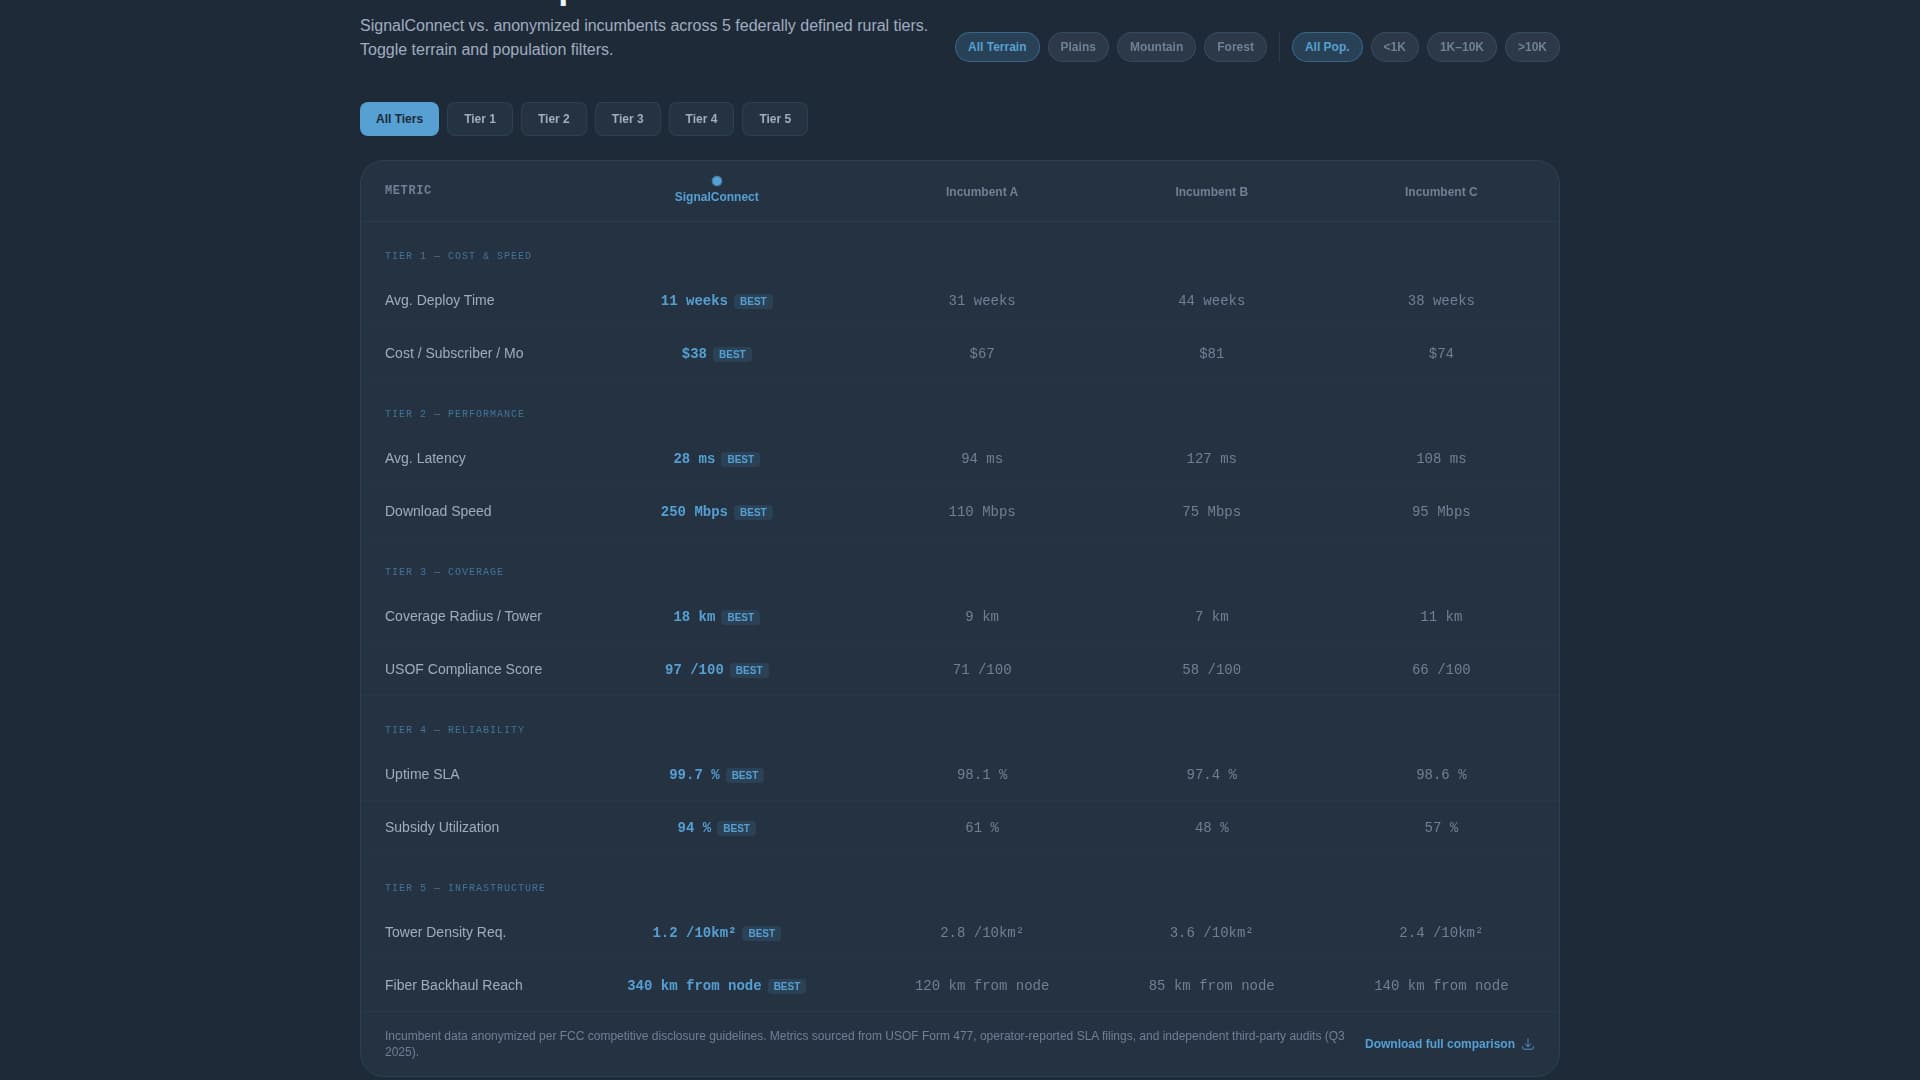Click the Avg. Deploy Time row label

[440, 300]
